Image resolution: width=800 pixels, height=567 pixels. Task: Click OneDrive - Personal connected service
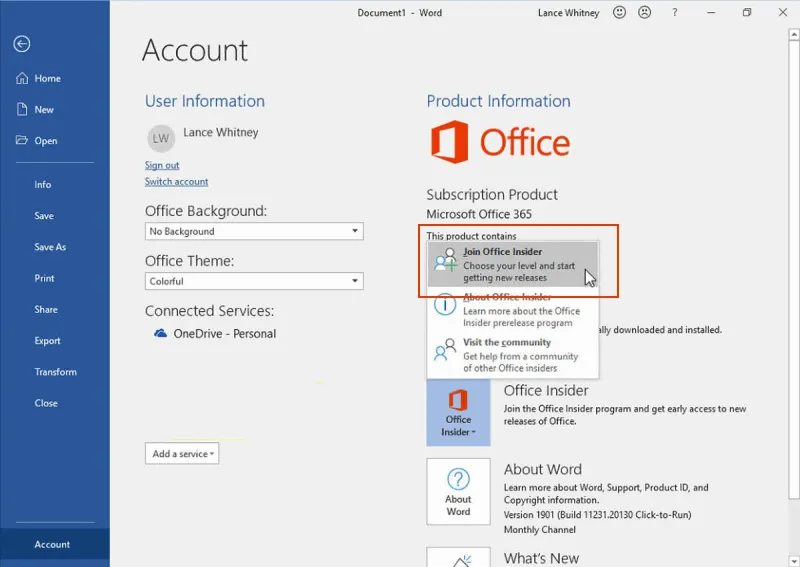(x=215, y=333)
